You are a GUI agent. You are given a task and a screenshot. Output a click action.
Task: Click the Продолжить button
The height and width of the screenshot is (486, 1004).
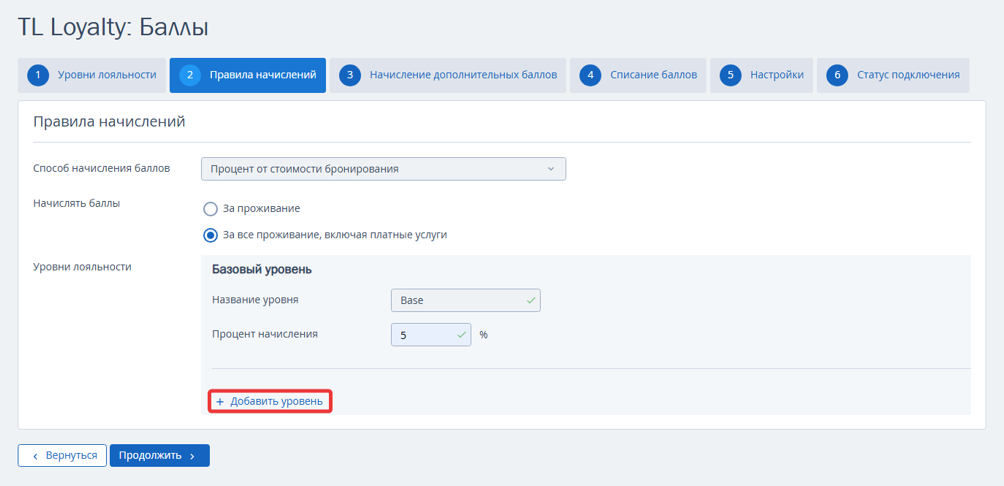159,456
